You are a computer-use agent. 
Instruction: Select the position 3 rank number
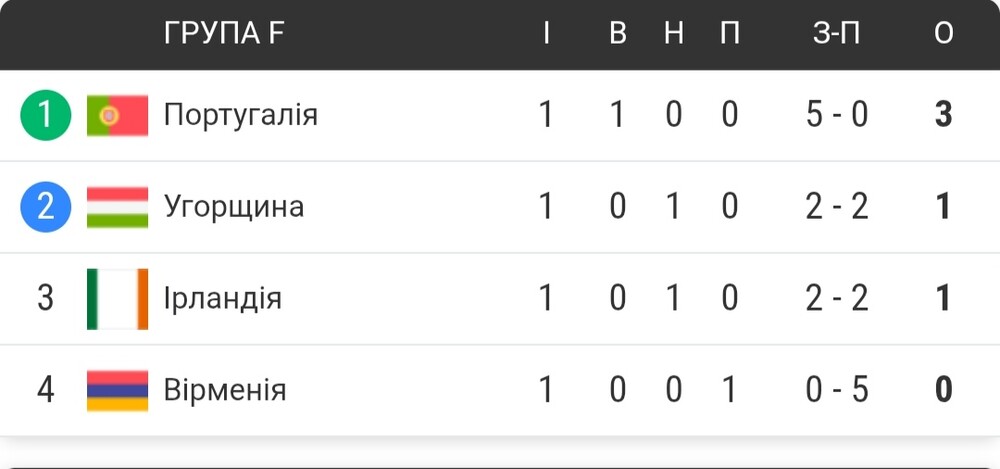click(x=45, y=299)
